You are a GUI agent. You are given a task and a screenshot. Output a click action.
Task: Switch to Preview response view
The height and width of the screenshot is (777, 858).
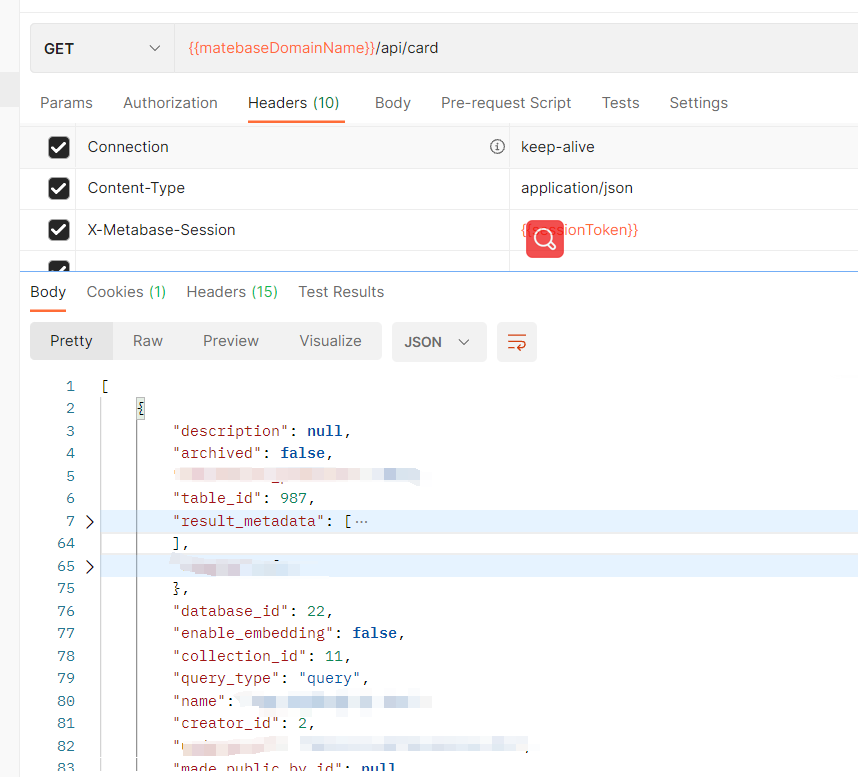pyautogui.click(x=231, y=341)
